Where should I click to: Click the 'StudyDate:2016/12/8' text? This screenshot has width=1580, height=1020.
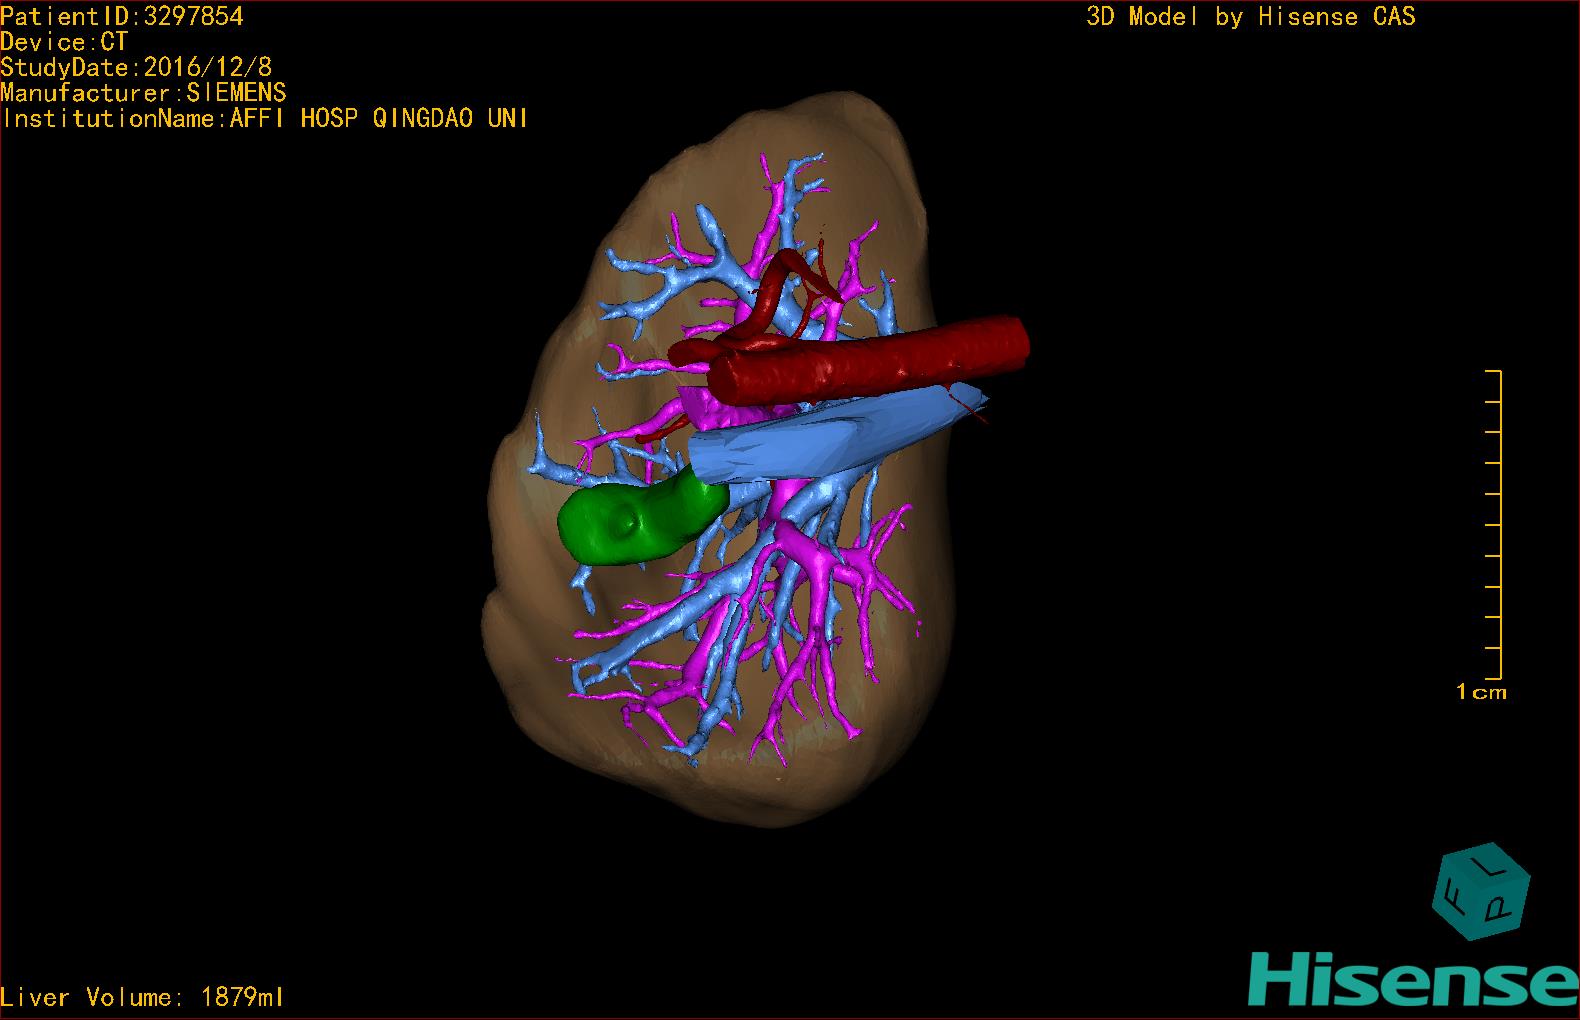click(x=136, y=68)
